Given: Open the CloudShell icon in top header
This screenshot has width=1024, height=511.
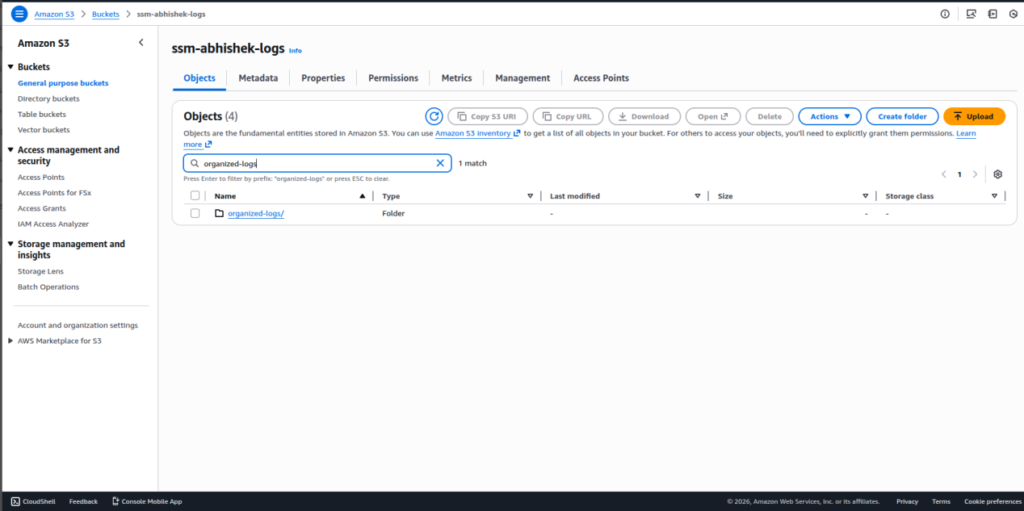Looking at the screenshot, I should point(971,14).
